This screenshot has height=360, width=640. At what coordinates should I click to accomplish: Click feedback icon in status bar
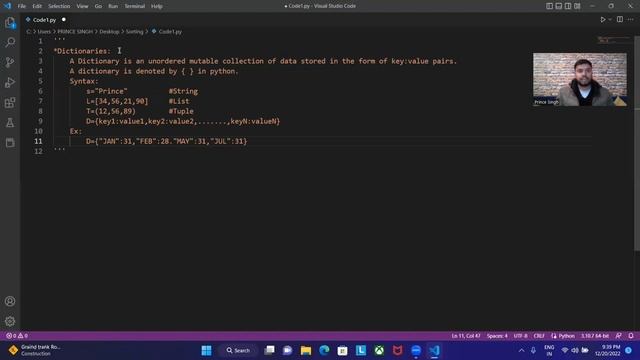pos(618,336)
